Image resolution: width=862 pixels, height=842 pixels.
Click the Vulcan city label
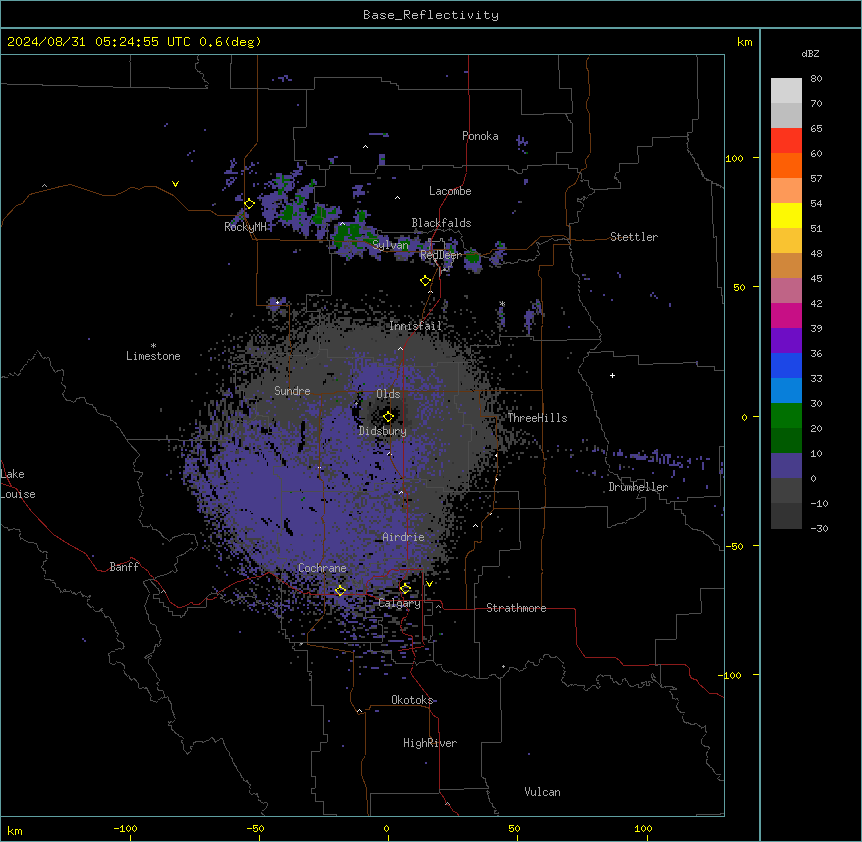tap(543, 792)
